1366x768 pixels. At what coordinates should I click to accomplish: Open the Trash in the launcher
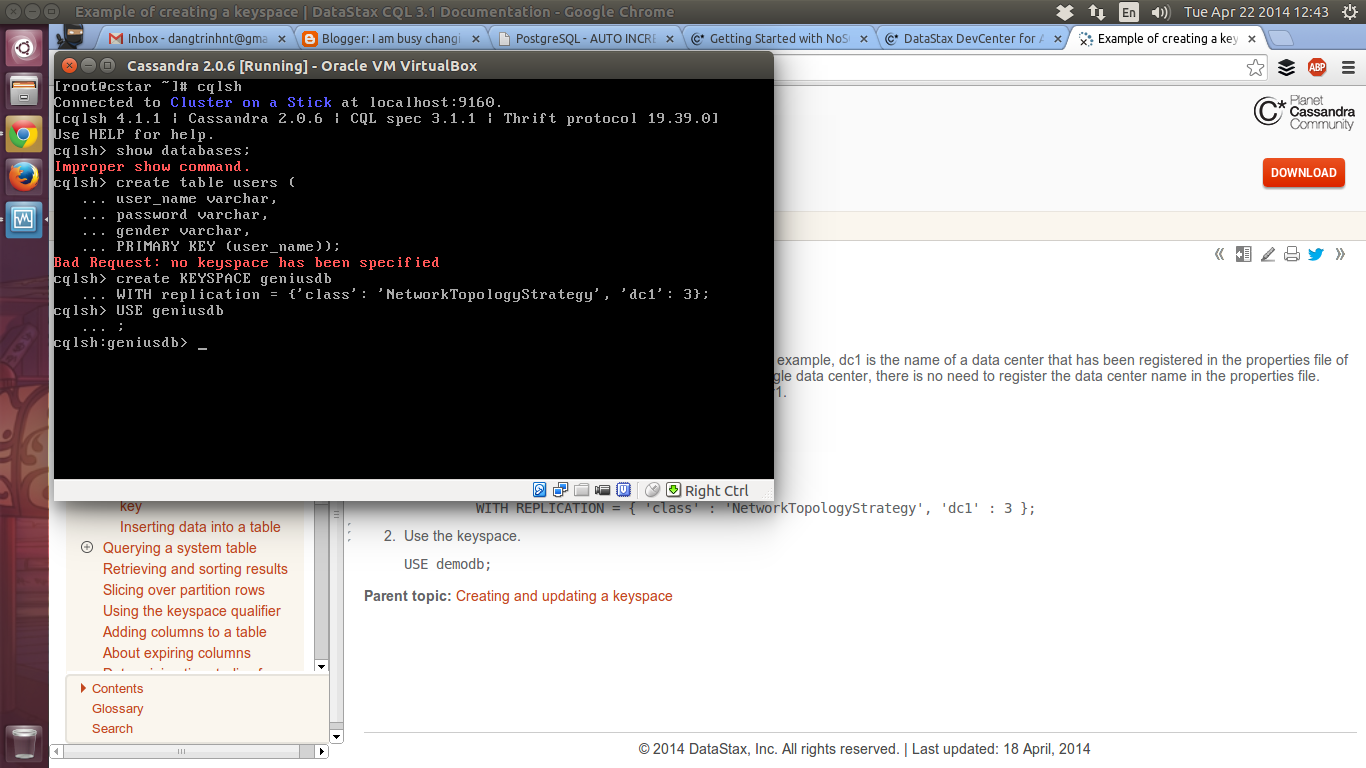point(24,744)
